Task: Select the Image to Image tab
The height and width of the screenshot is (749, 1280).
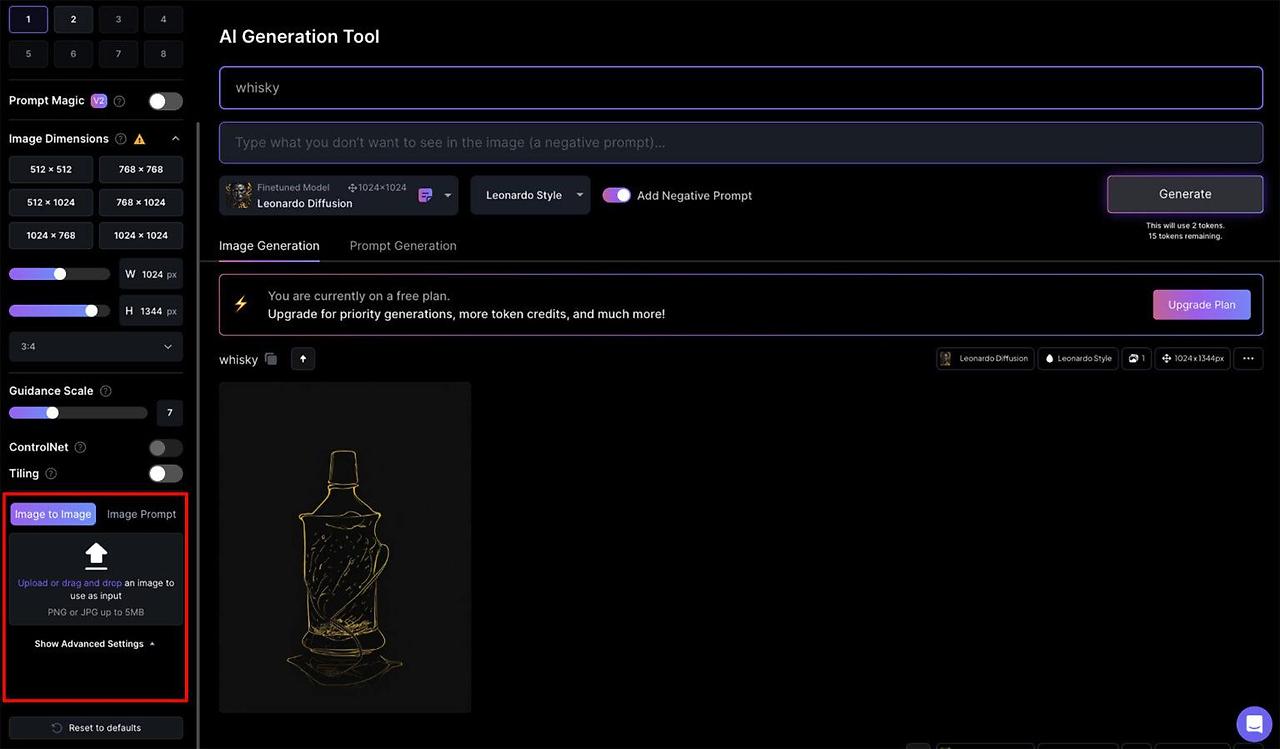Action: (x=53, y=514)
